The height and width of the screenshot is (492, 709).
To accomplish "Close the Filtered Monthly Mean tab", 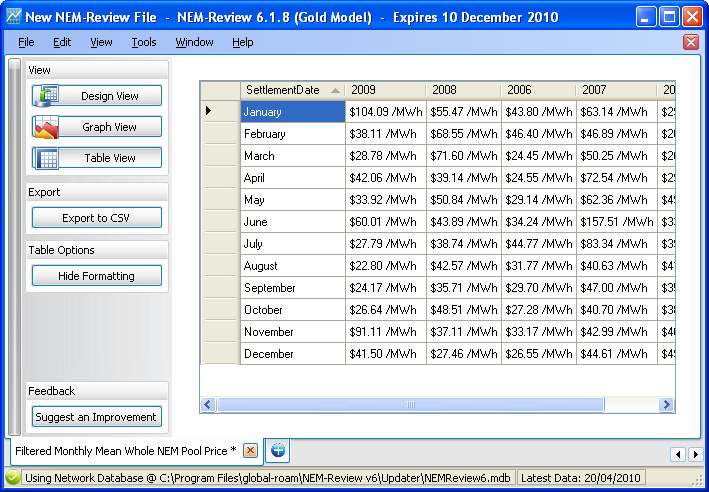I will (250, 450).
